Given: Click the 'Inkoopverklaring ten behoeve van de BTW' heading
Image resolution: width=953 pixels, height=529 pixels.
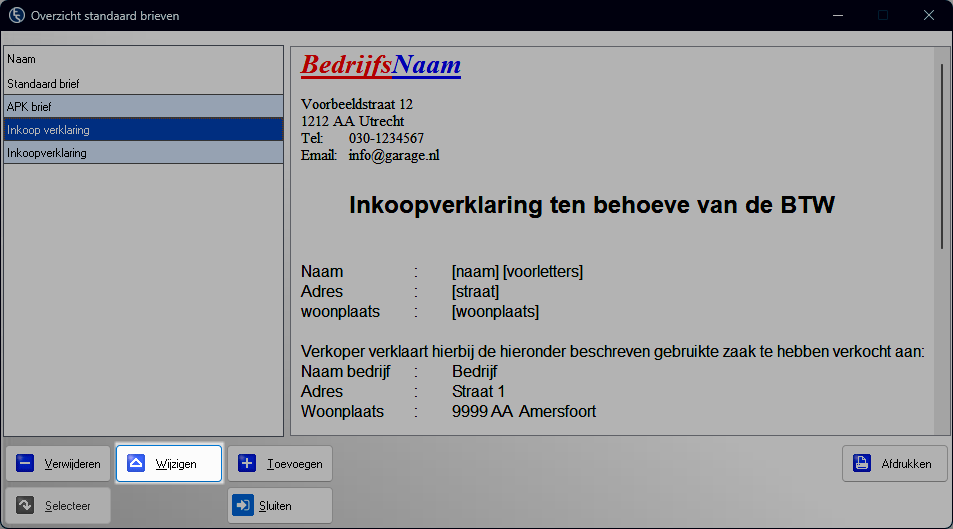Looking at the screenshot, I should [591, 206].
